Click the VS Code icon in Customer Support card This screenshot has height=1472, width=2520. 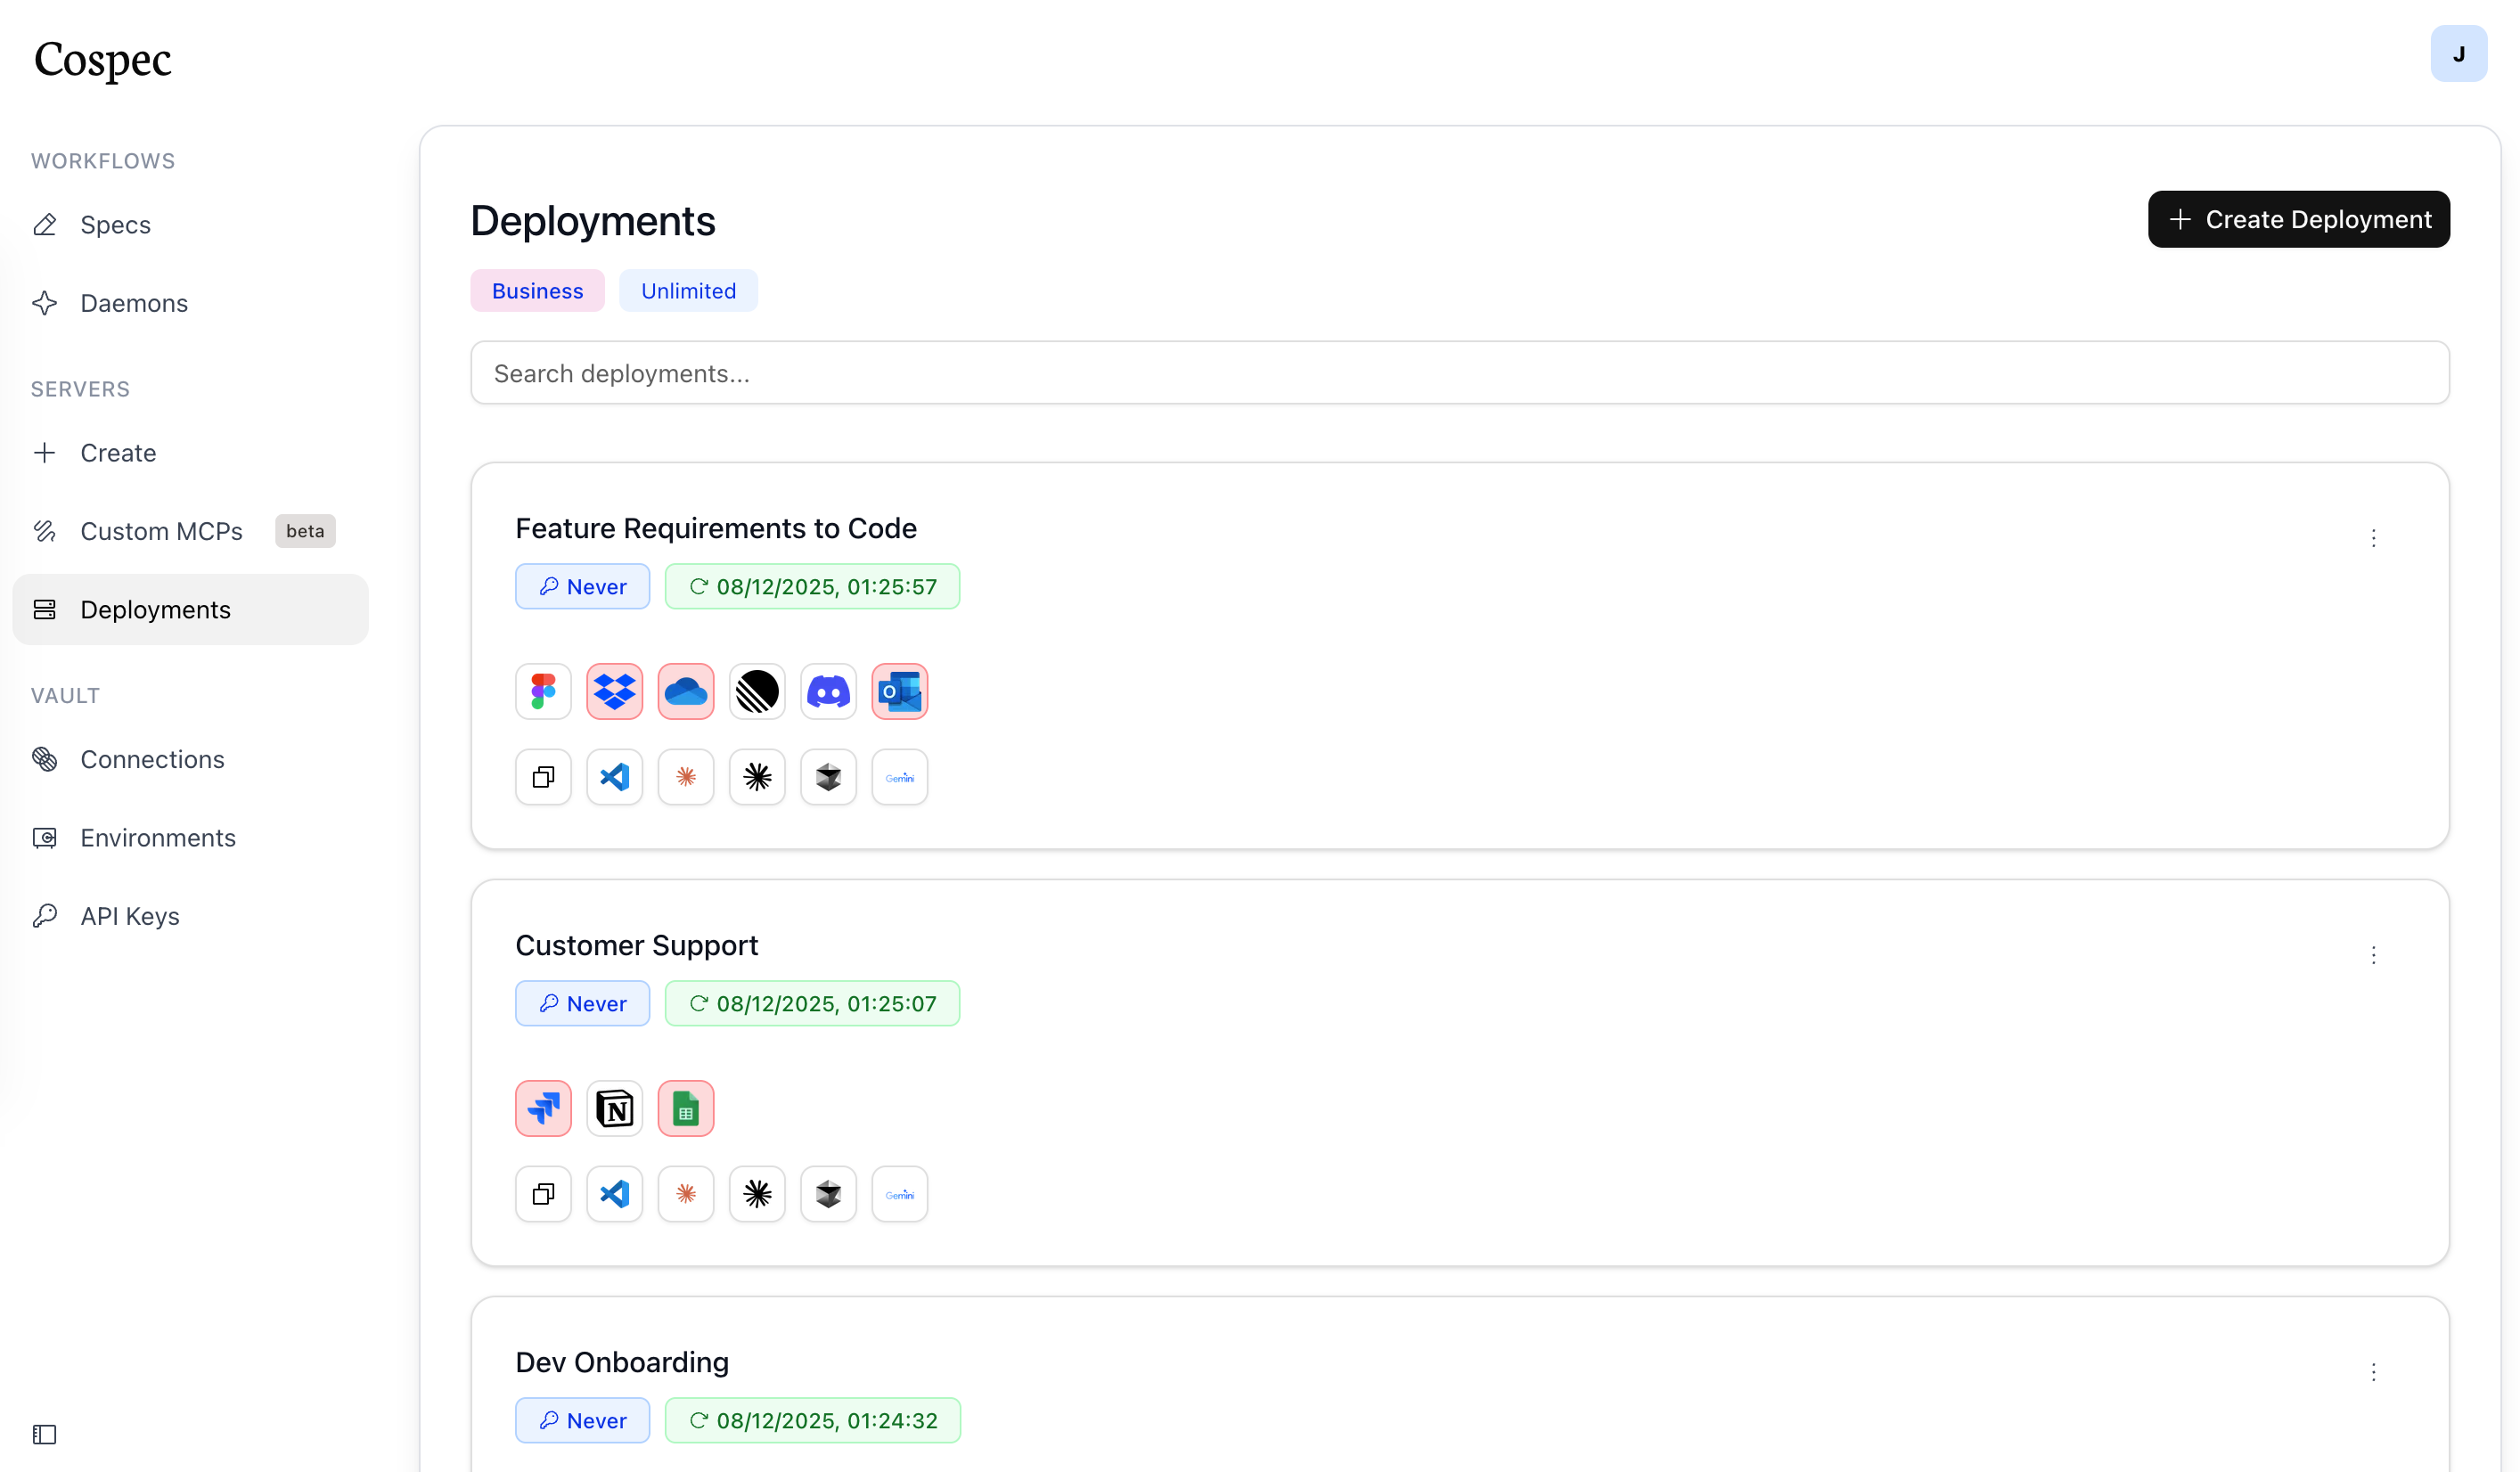[x=614, y=1194]
